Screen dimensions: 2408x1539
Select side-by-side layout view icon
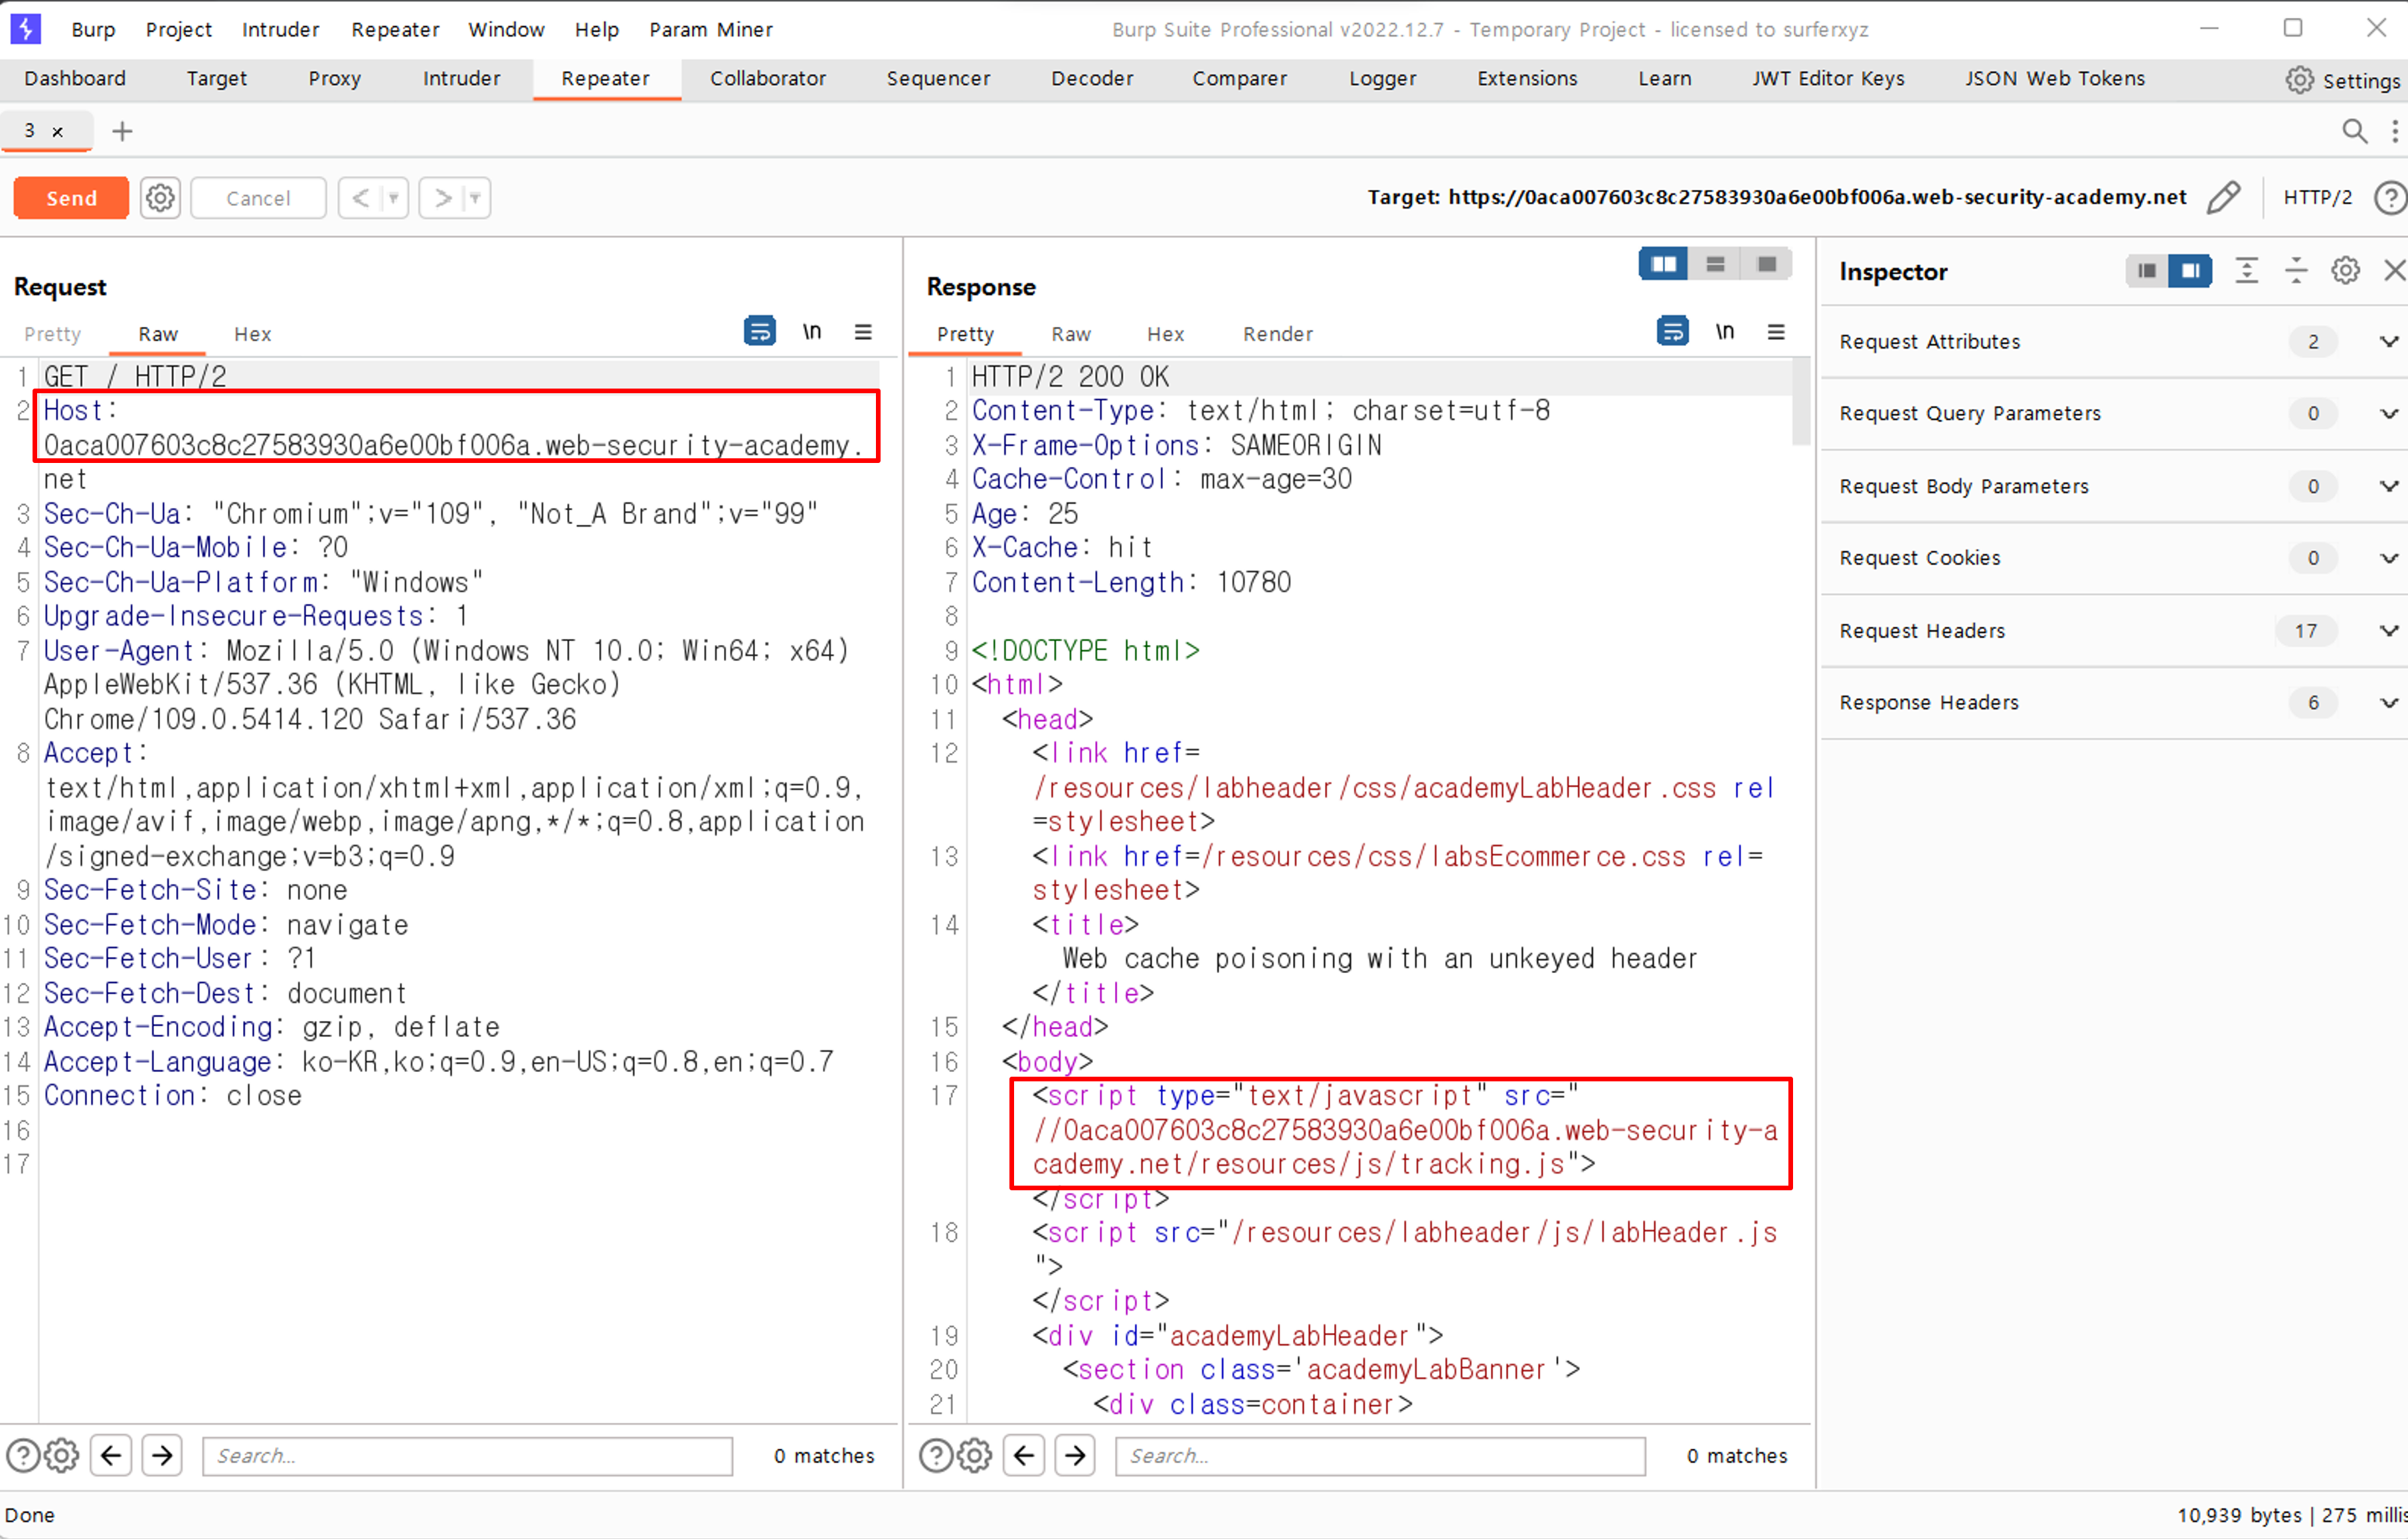(1664, 264)
